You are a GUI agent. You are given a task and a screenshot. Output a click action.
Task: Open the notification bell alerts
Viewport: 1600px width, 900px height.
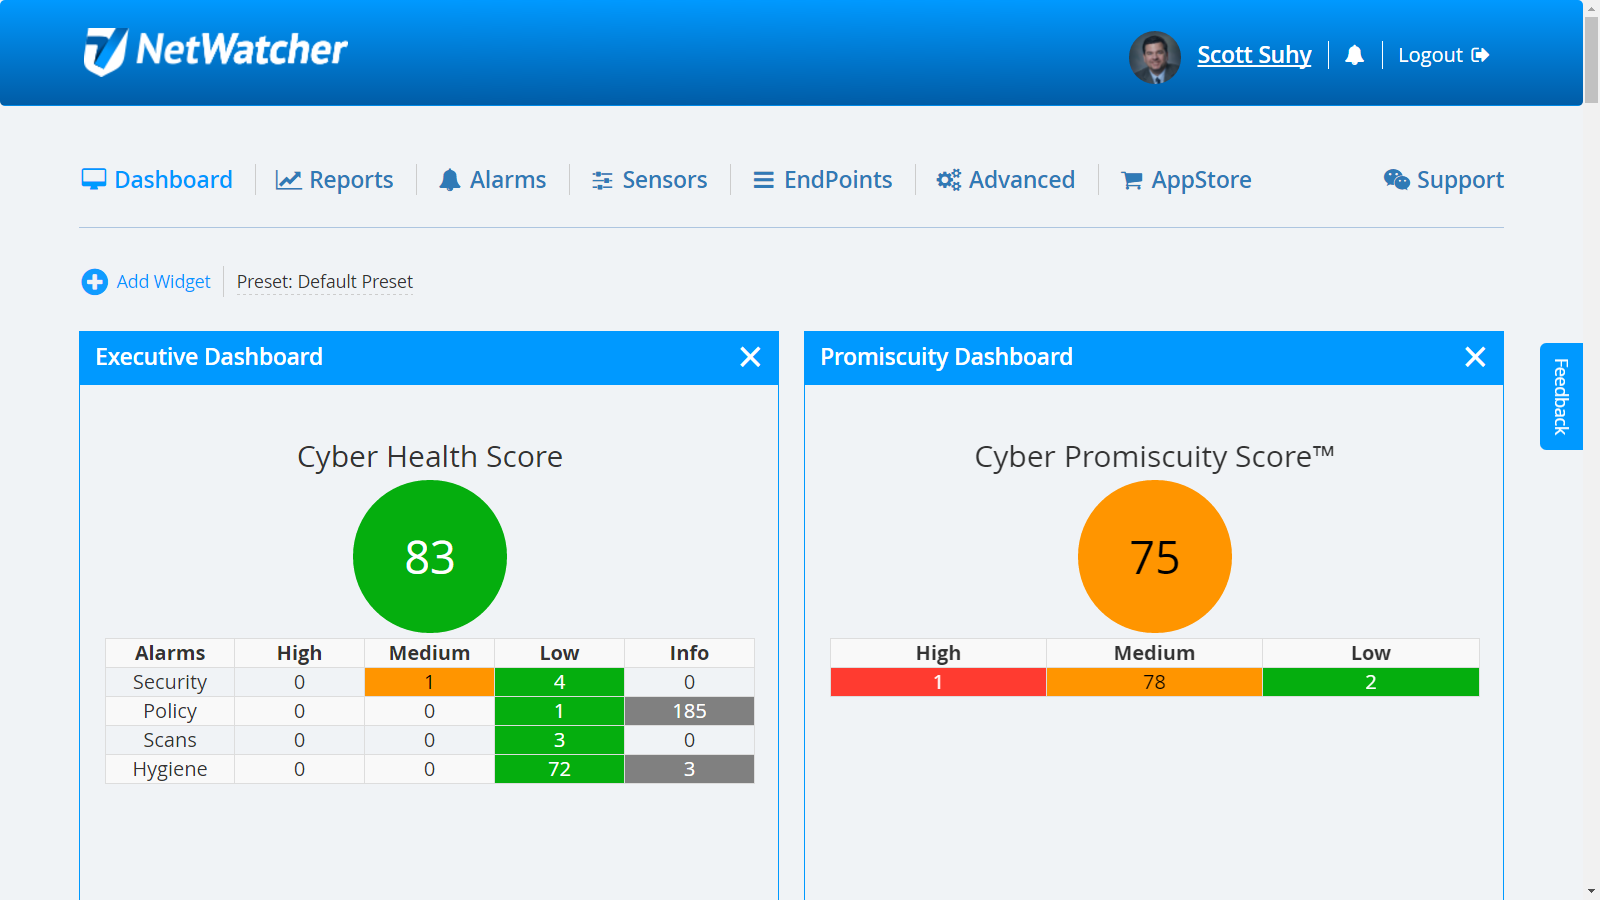pos(1355,55)
